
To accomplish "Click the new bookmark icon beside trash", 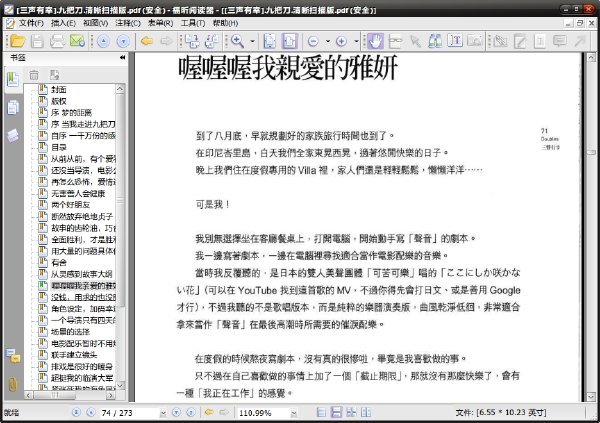I will [x=54, y=75].
